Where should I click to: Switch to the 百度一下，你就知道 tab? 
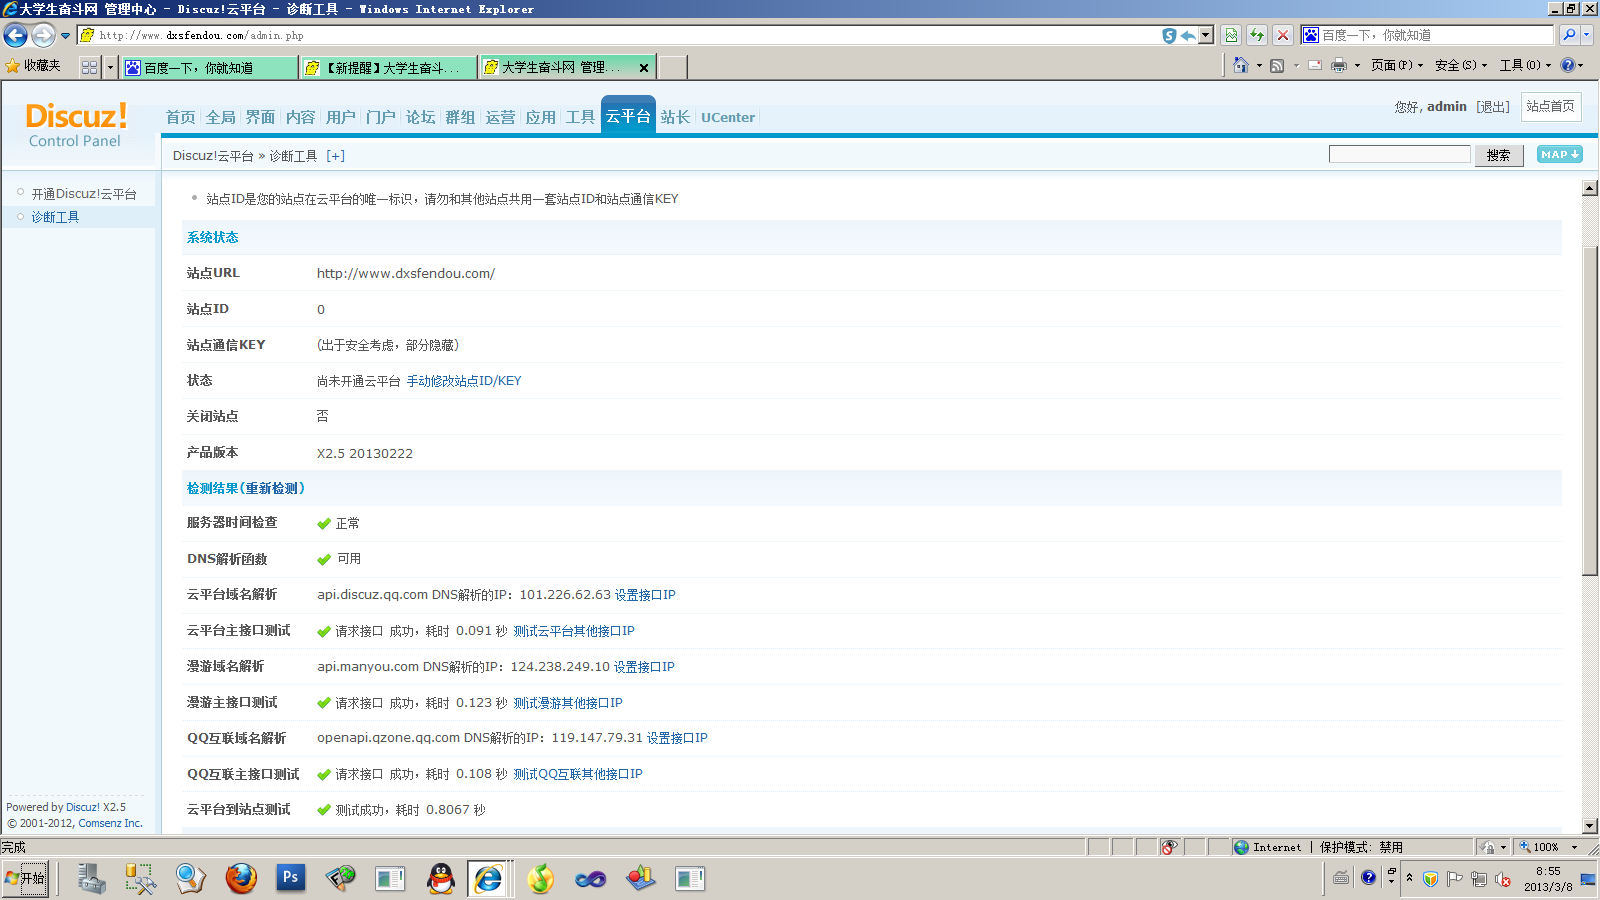209,67
